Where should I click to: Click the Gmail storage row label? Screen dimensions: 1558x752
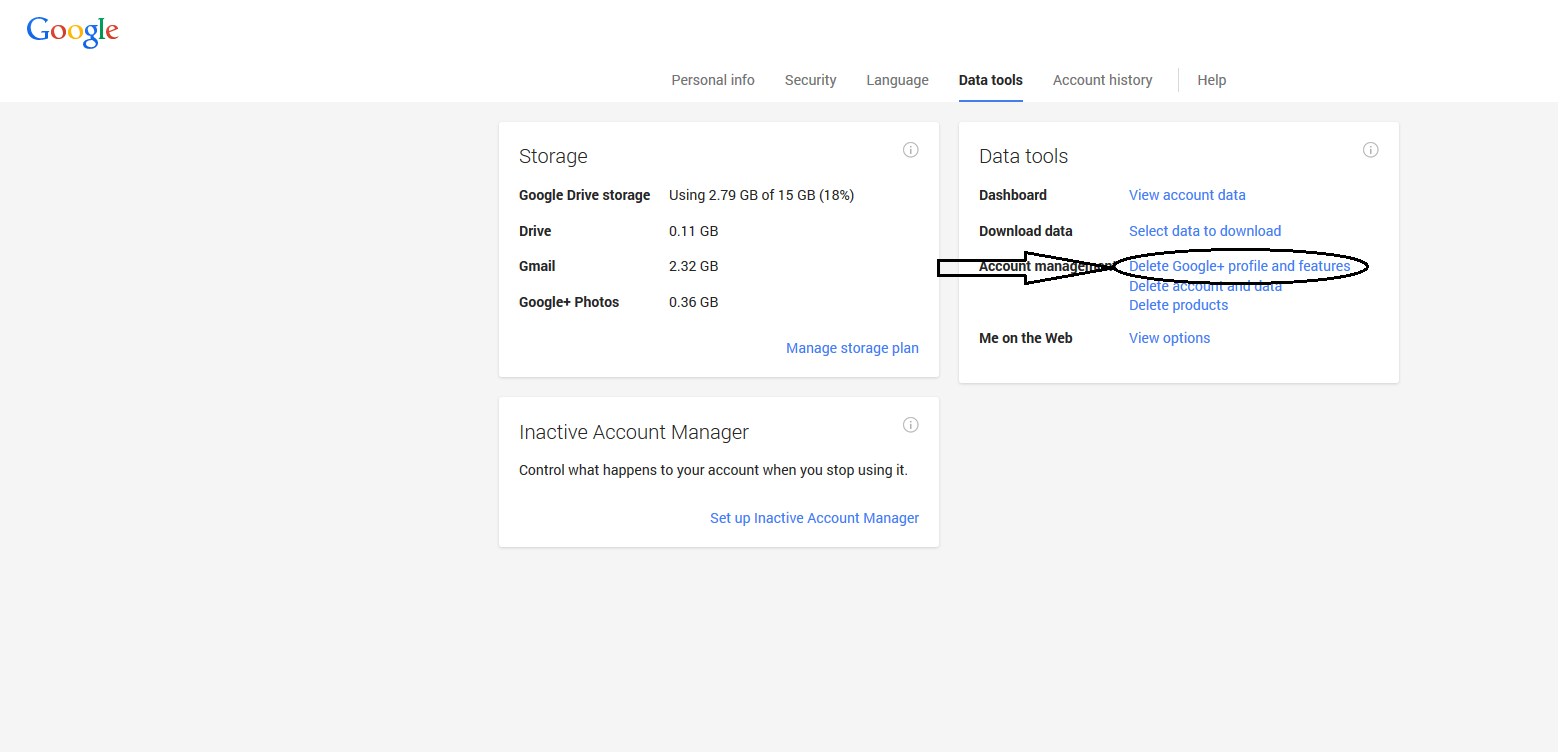[537, 266]
